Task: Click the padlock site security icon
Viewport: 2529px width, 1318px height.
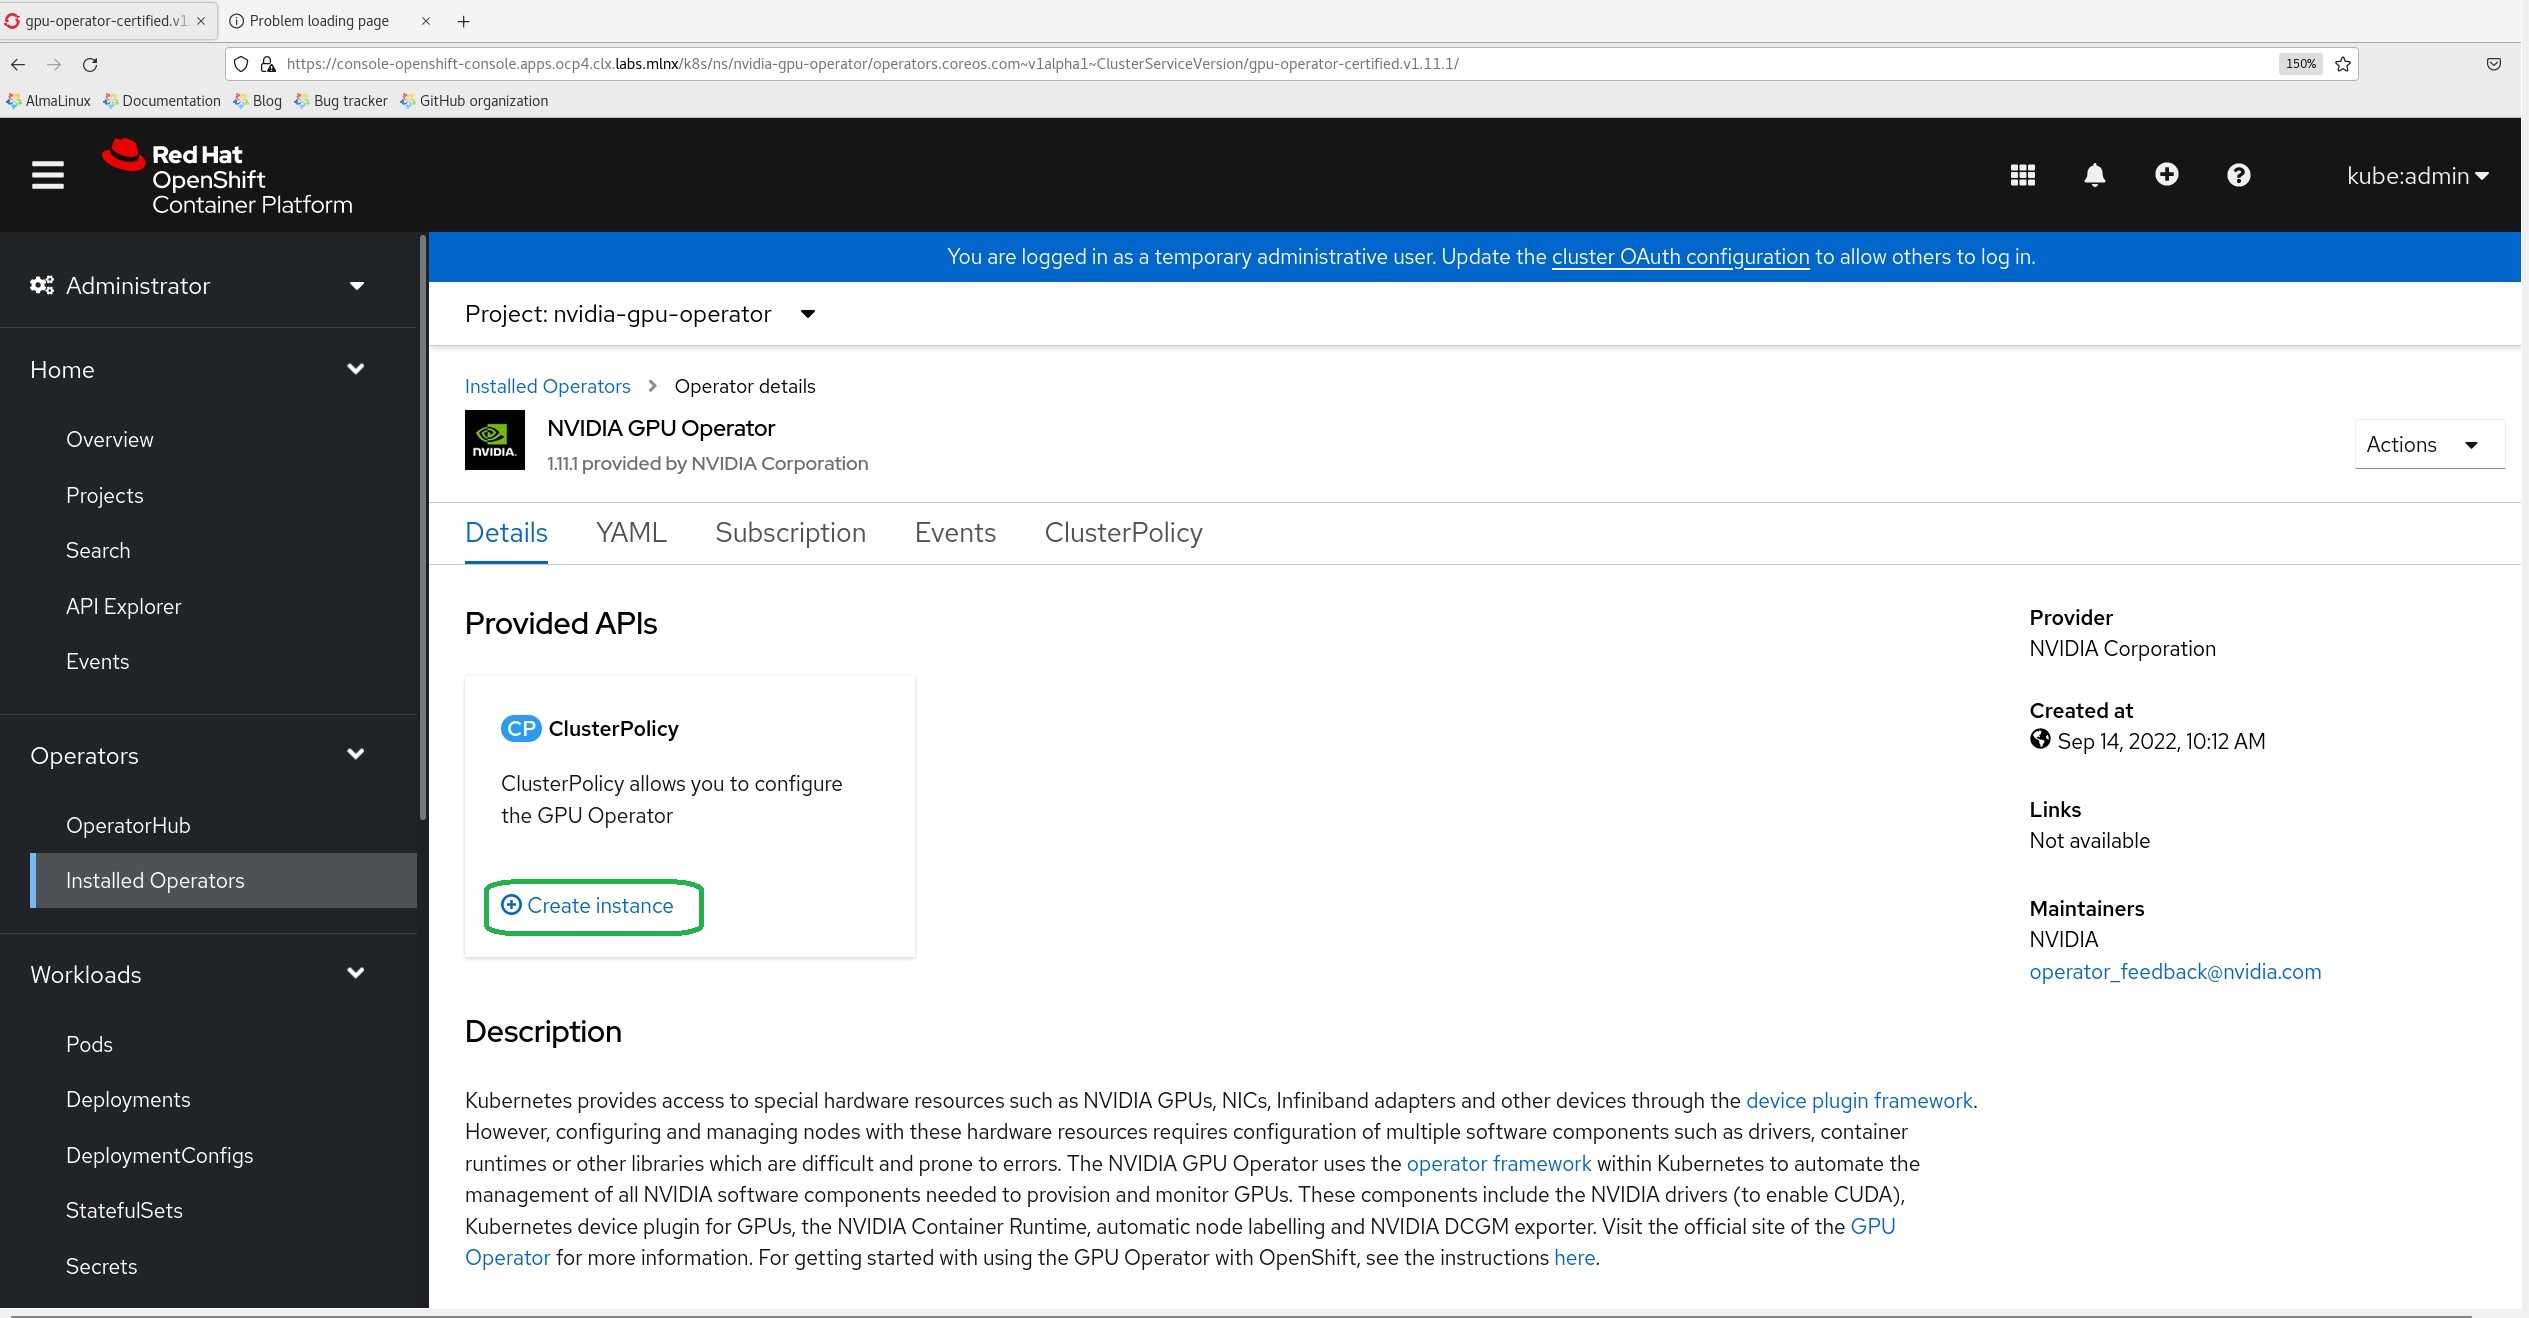Action: click(x=267, y=64)
